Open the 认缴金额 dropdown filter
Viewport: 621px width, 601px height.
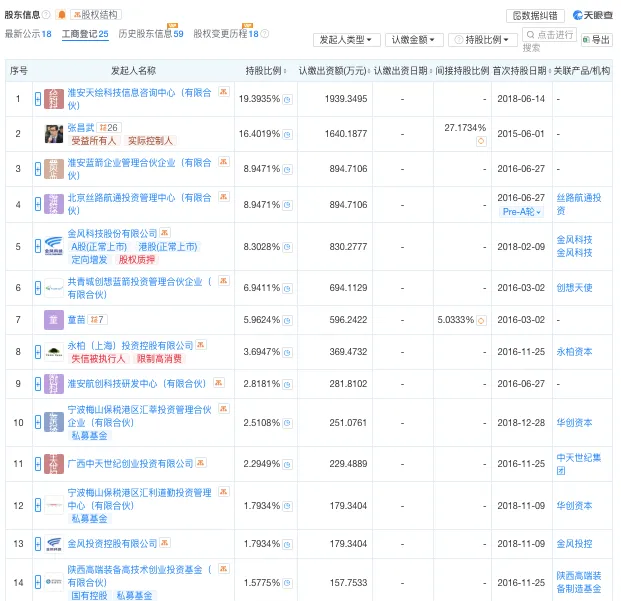point(414,40)
